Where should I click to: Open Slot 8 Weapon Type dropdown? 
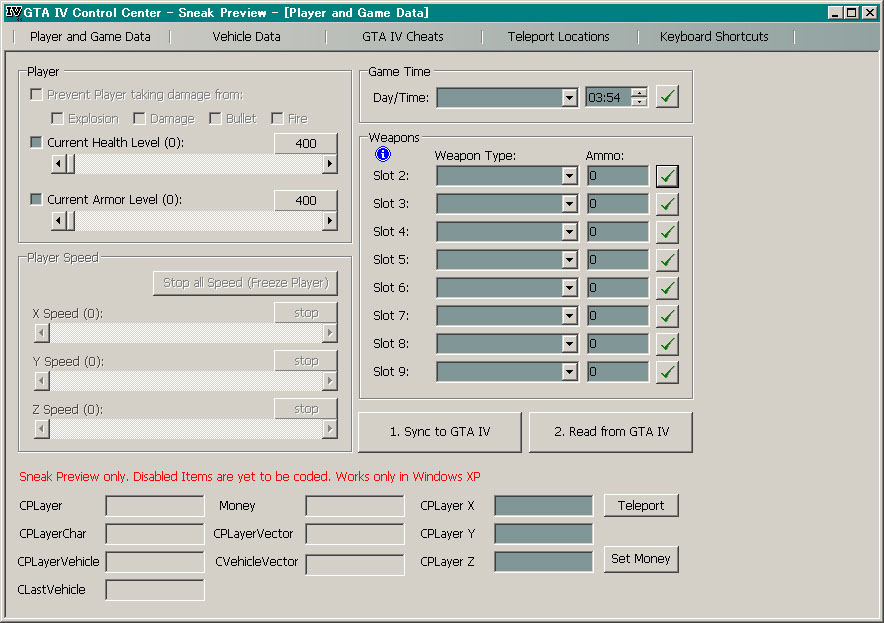[x=569, y=344]
